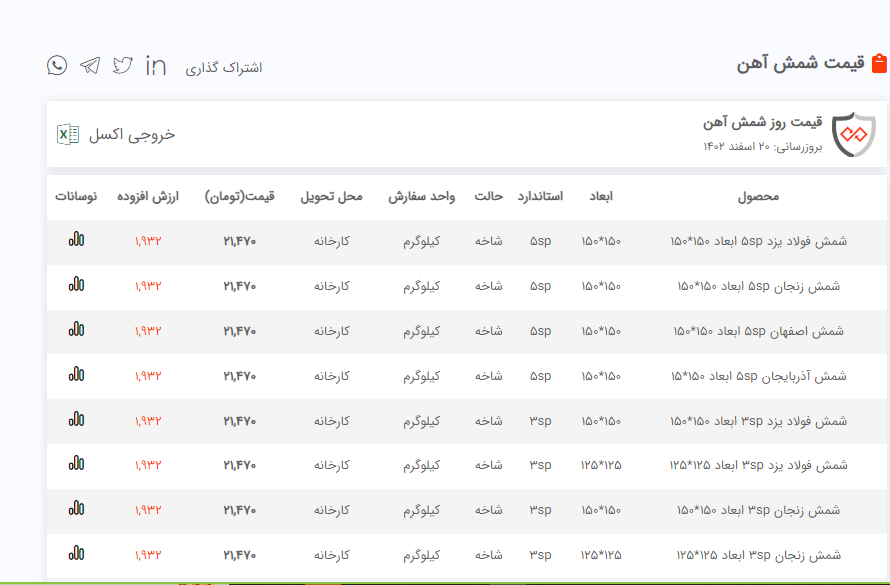The width and height of the screenshot is (890, 585).
Task: Click the ارزش افزوده column header
Action: pos(148,196)
